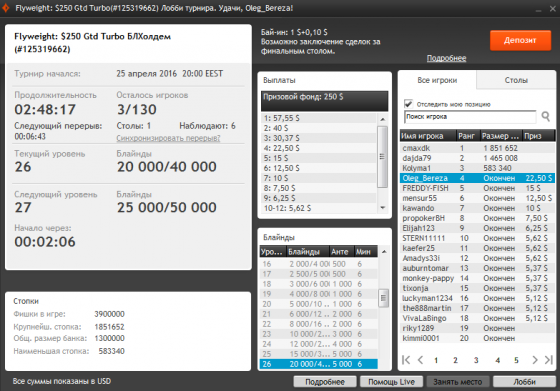560x391 pixels.
Task: Click the Поиск игрока search field
Action: (470, 117)
